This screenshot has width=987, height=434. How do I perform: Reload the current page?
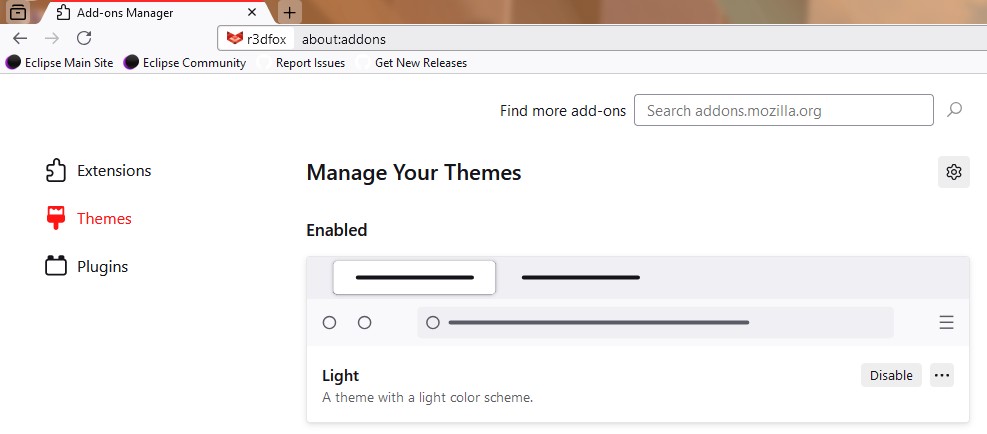pos(84,38)
